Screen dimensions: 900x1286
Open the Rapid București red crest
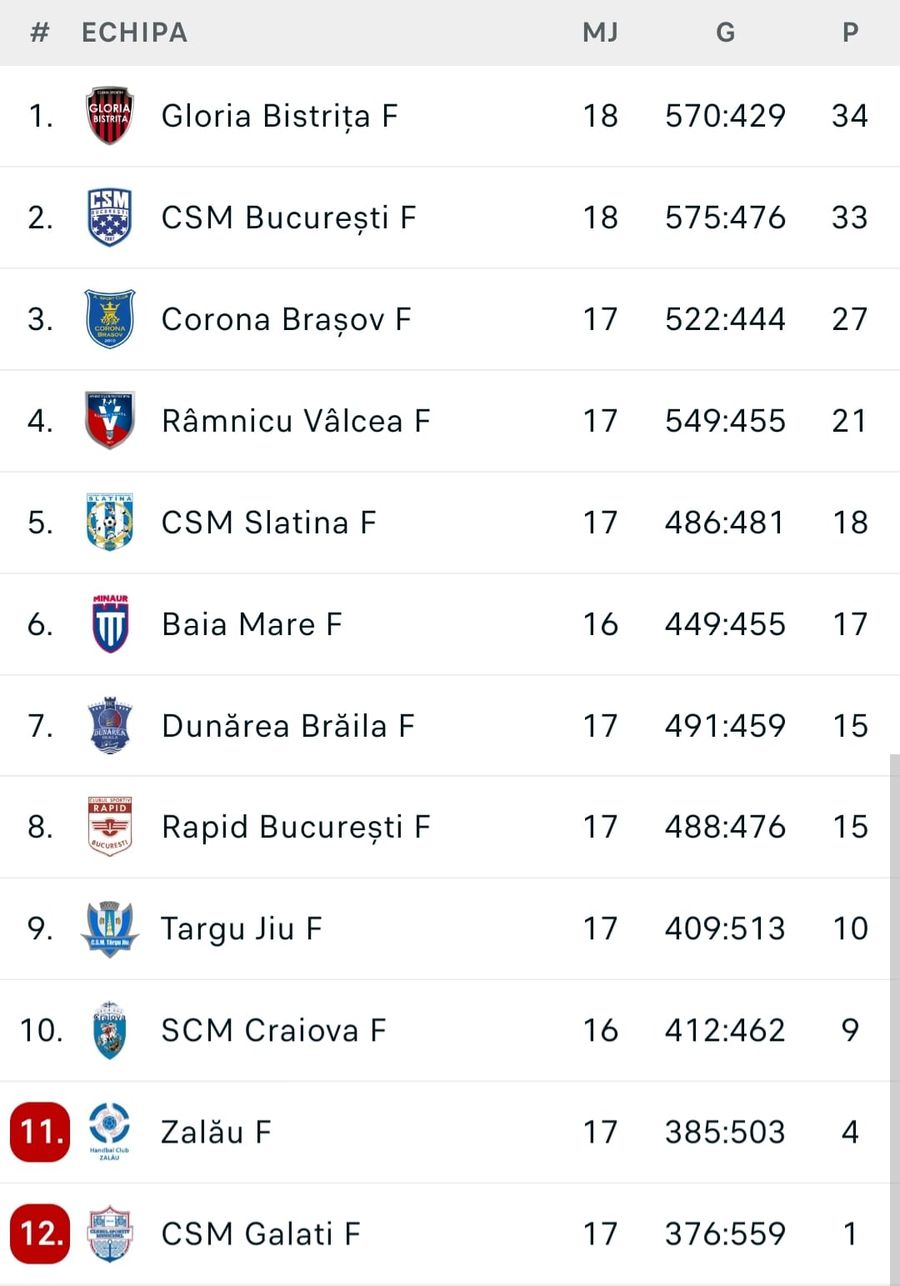(110, 827)
